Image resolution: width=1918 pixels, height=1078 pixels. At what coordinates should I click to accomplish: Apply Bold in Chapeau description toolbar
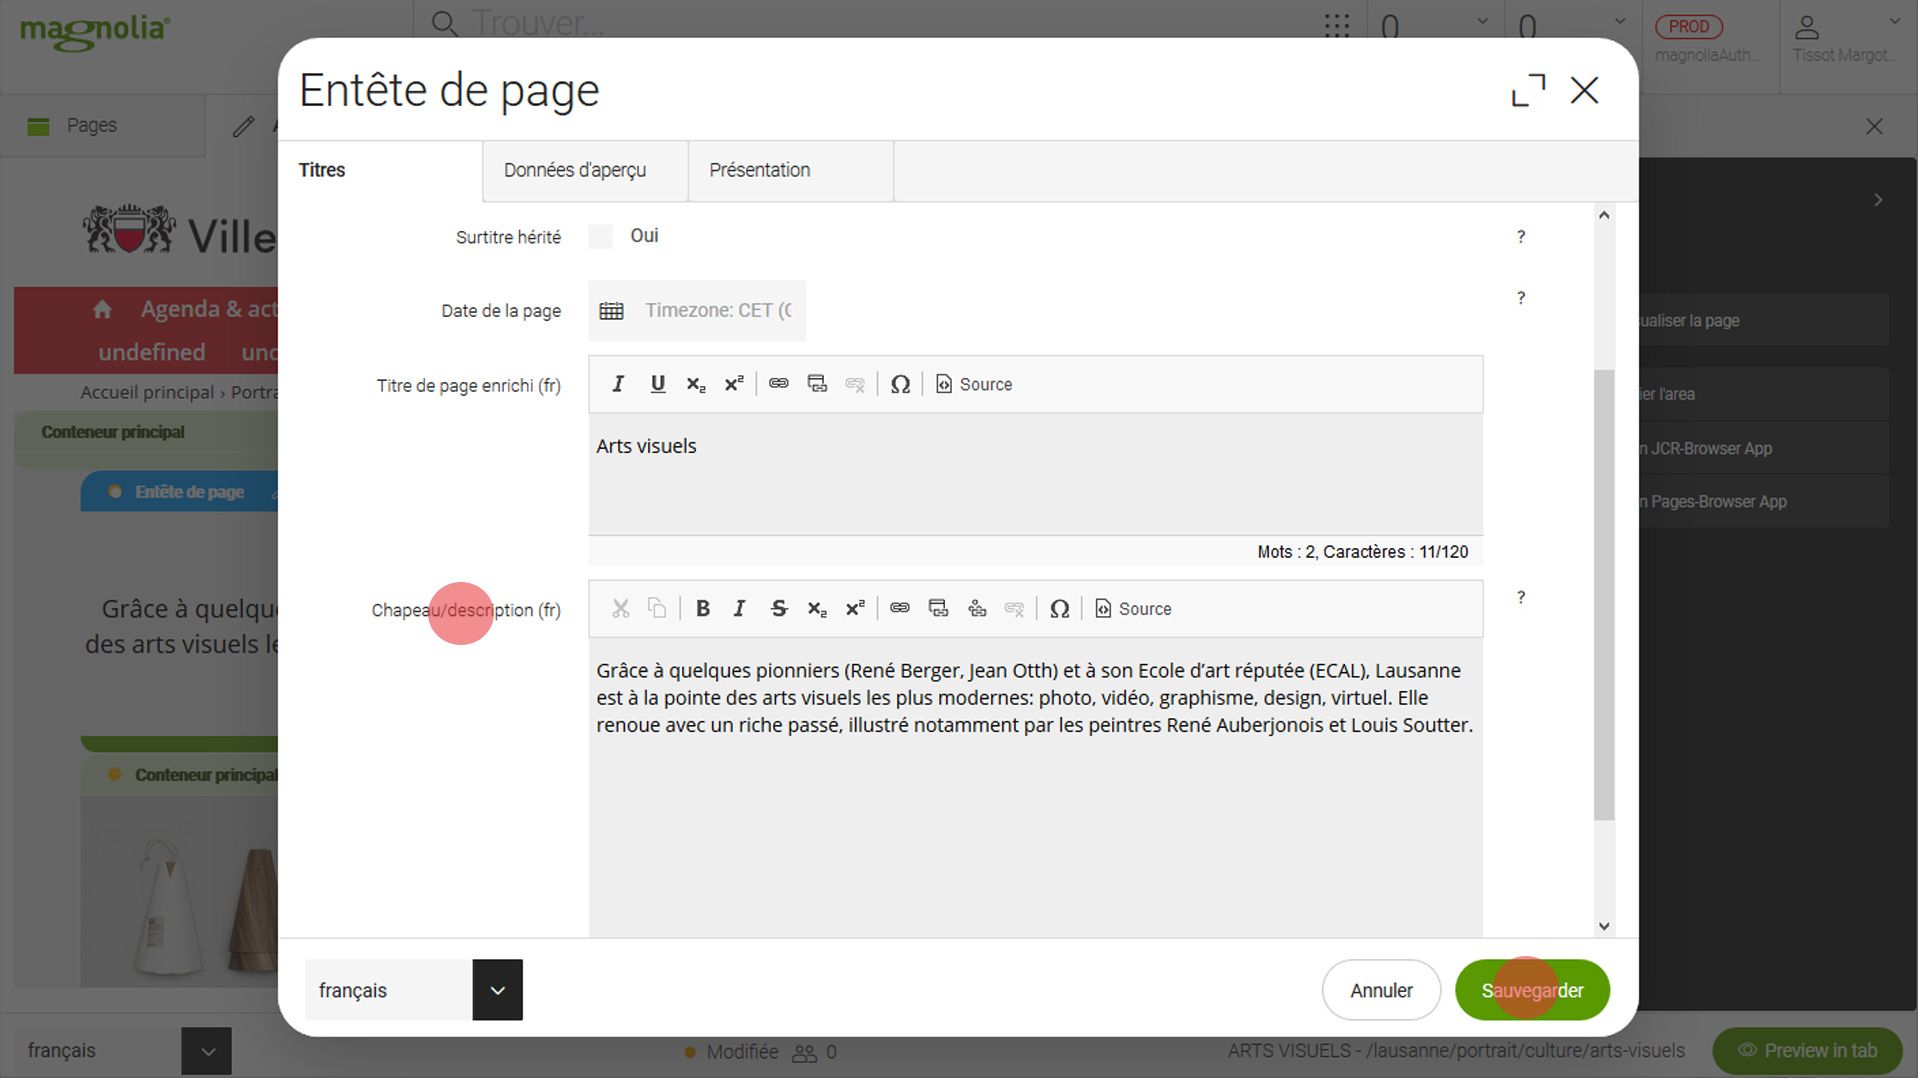[x=703, y=608]
